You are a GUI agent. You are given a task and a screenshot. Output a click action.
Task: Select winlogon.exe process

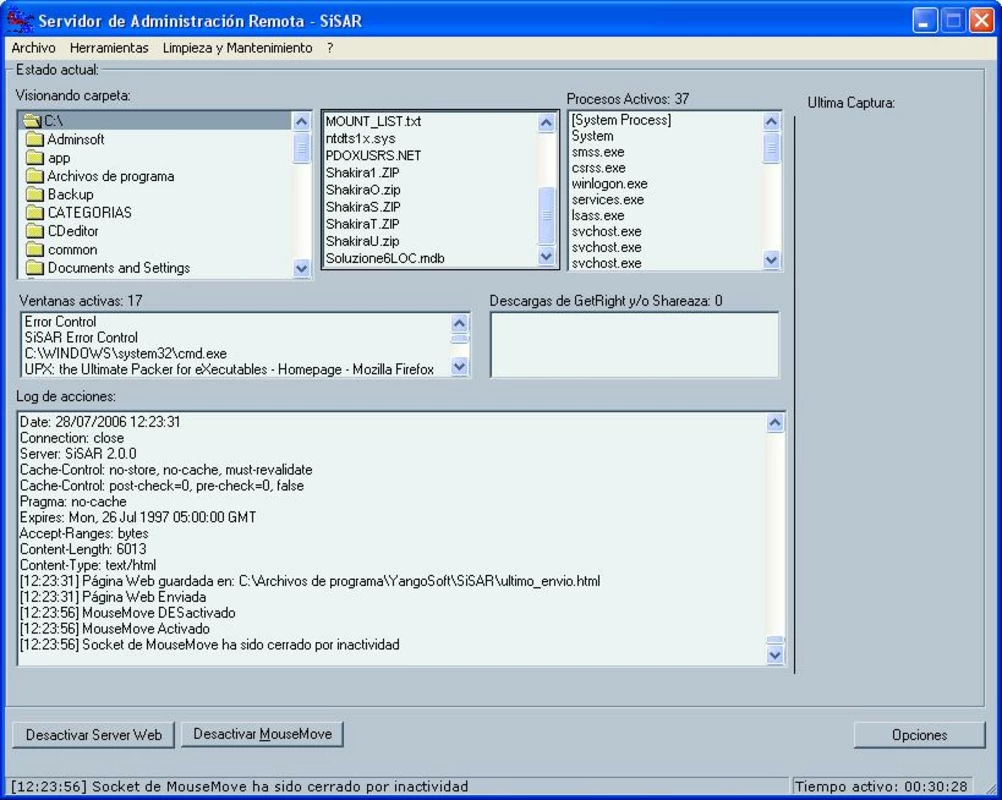click(610, 184)
